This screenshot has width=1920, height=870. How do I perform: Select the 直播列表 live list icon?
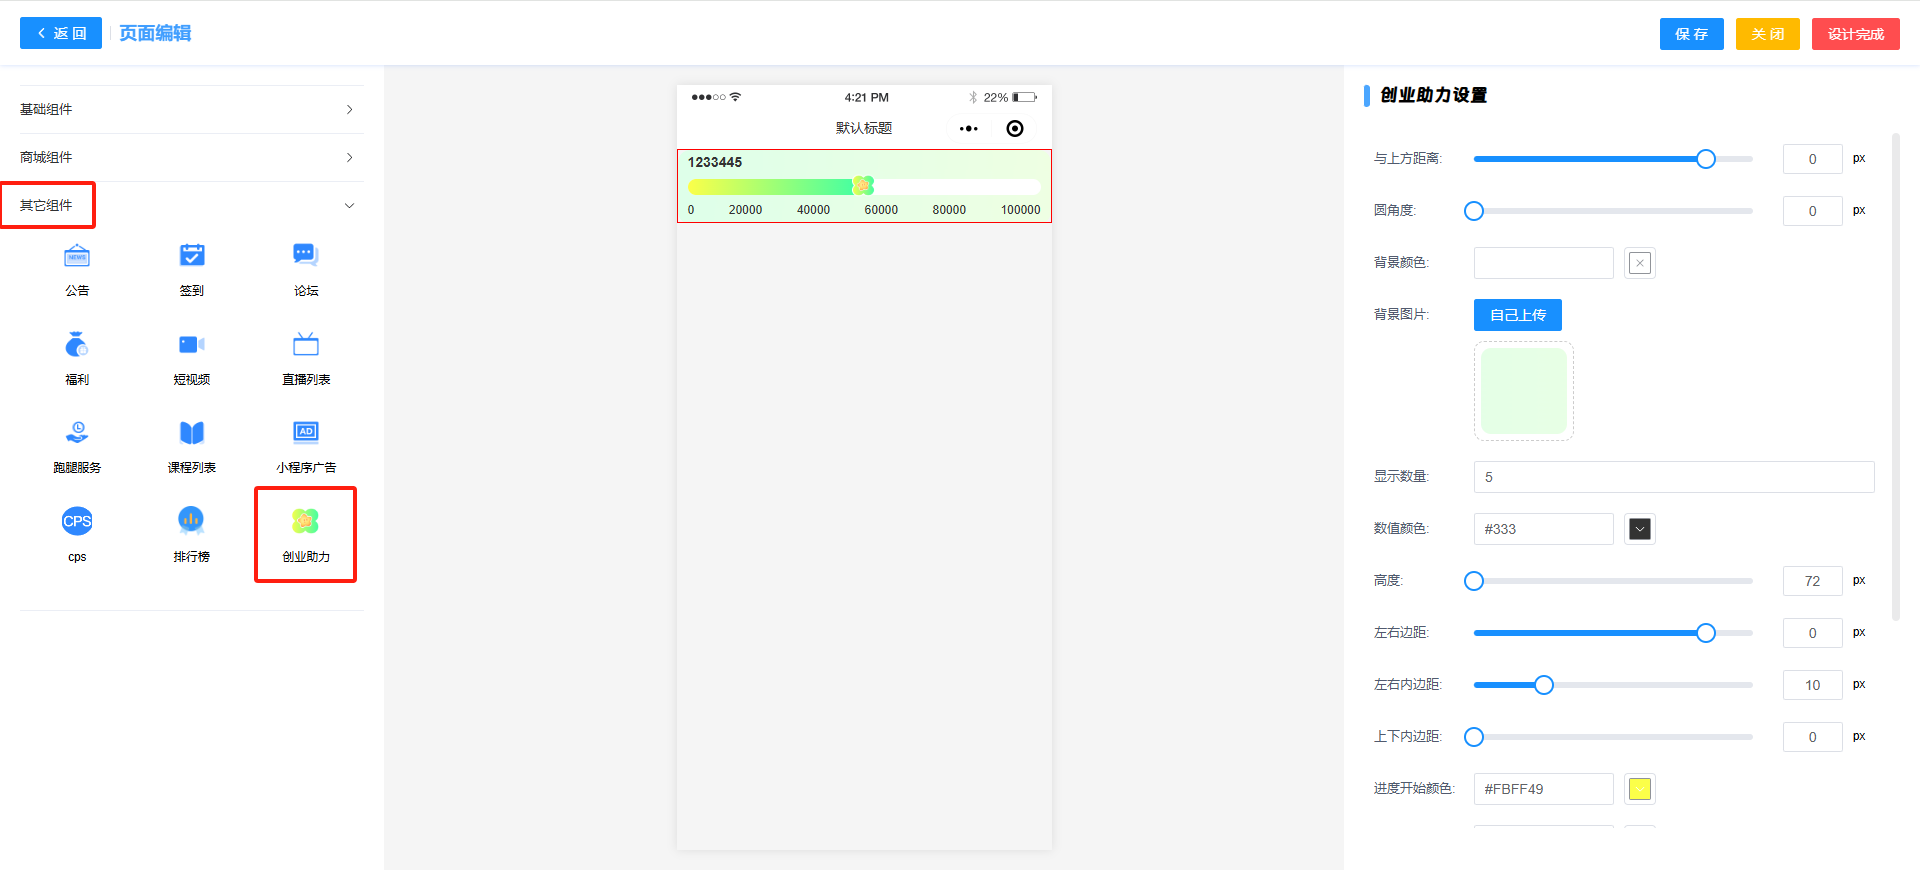tap(306, 345)
